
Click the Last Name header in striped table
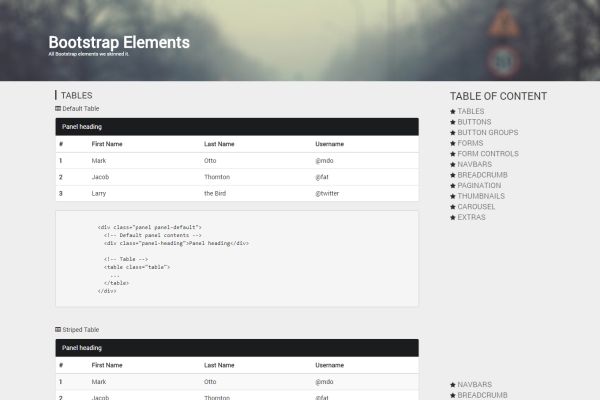pyautogui.click(x=219, y=365)
